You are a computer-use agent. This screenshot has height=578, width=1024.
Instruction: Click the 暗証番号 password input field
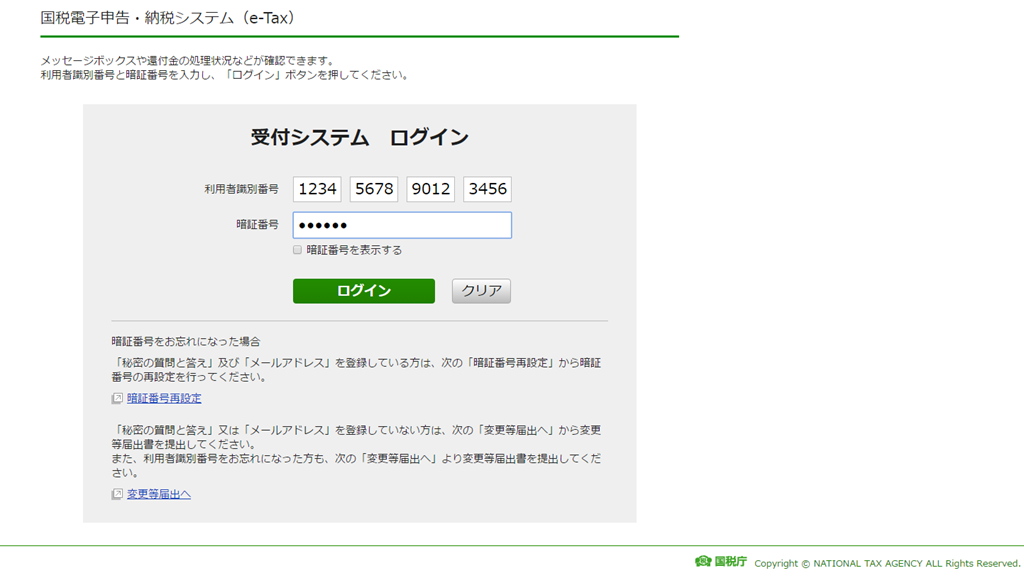[x=402, y=225]
